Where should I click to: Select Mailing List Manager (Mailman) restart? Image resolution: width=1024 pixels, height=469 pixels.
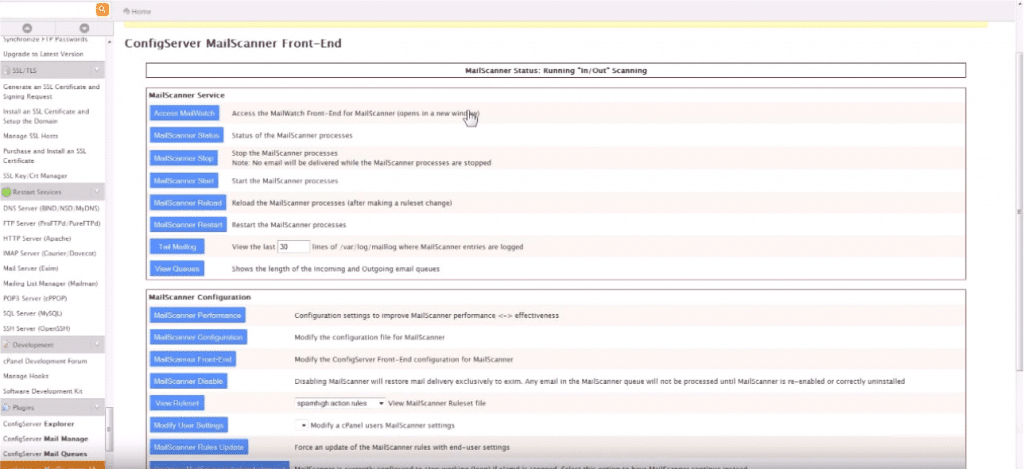point(50,283)
